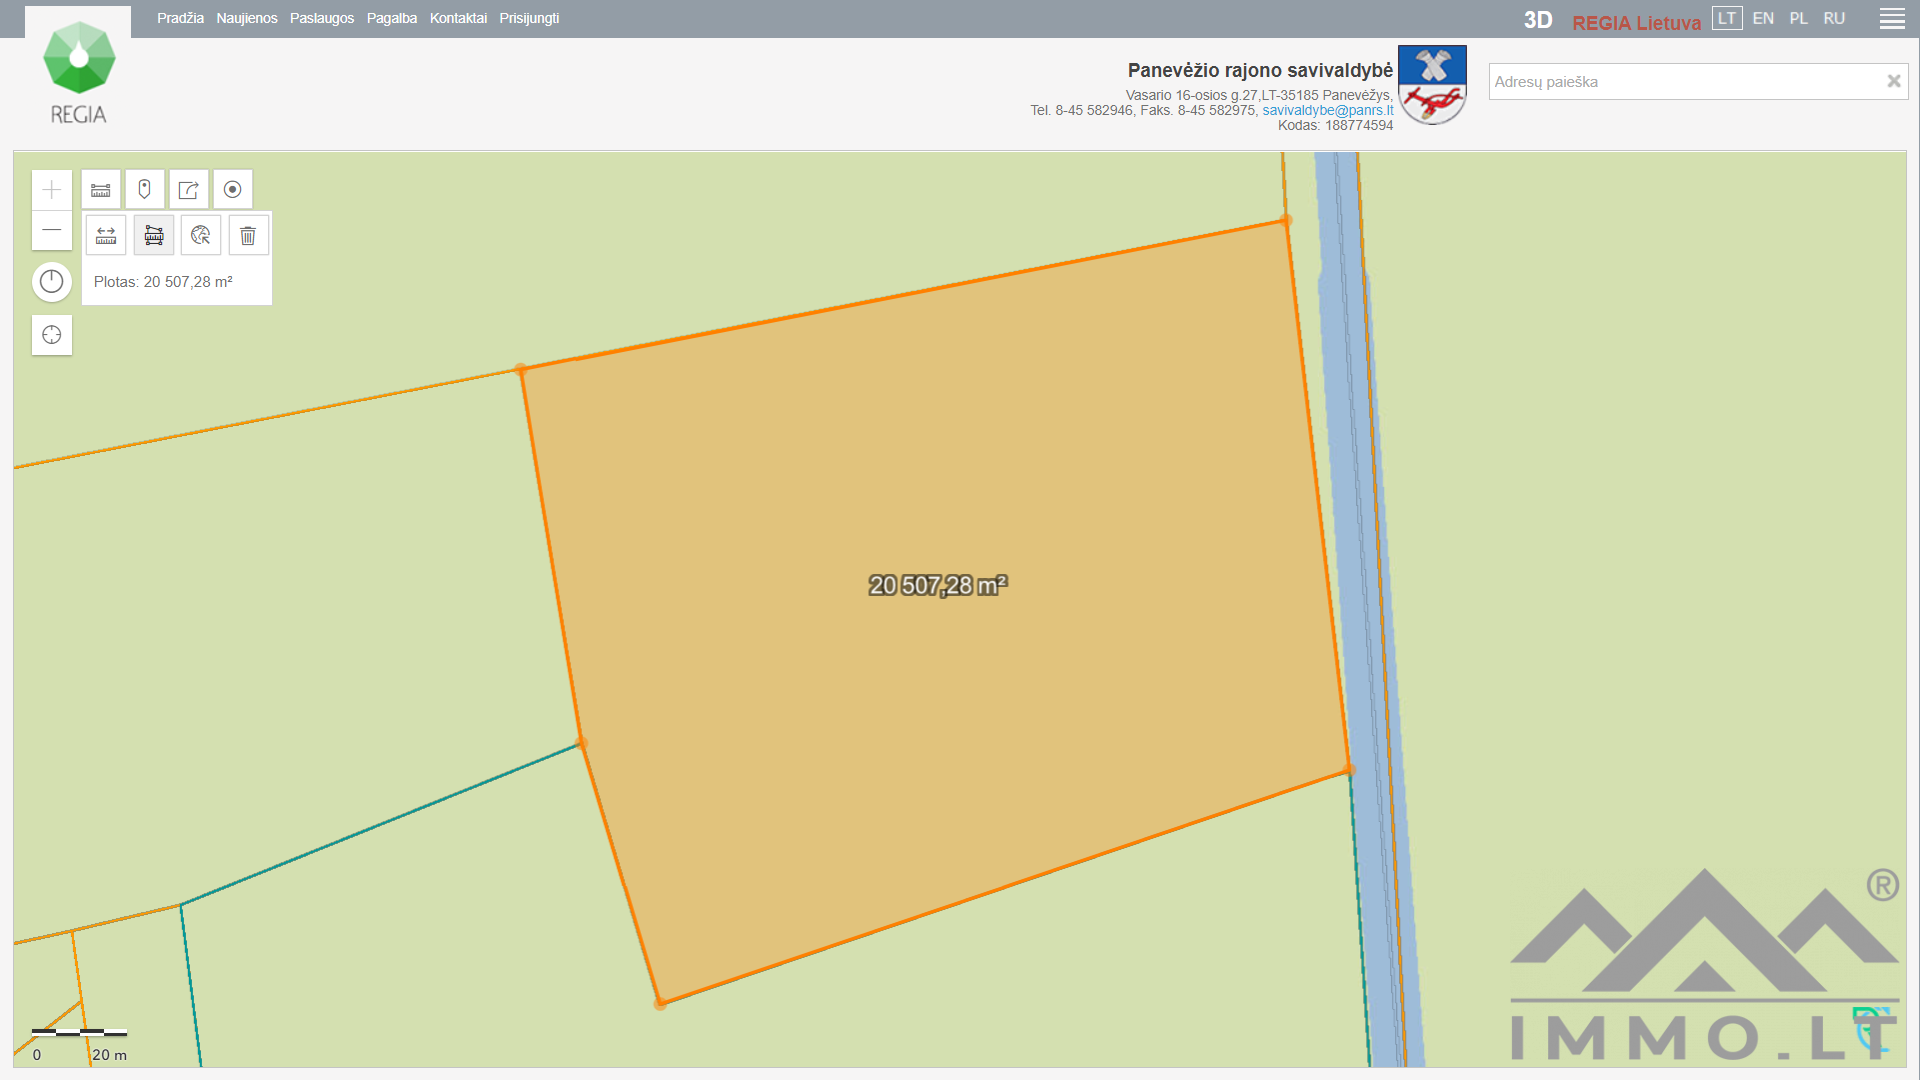Click the Plotas: 20 507,28 m² result text
Viewport: 1920px width, 1080px height.
[x=163, y=282]
